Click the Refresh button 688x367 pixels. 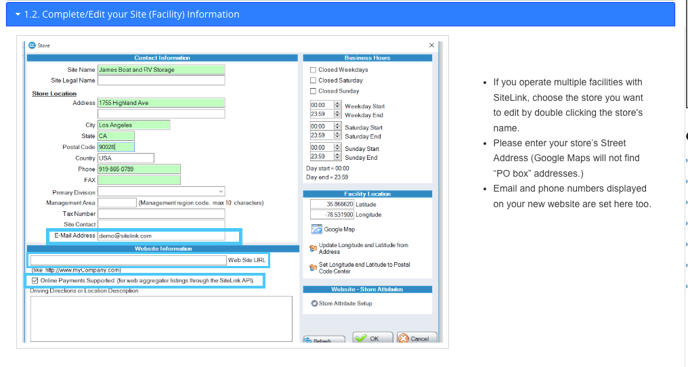tap(324, 340)
